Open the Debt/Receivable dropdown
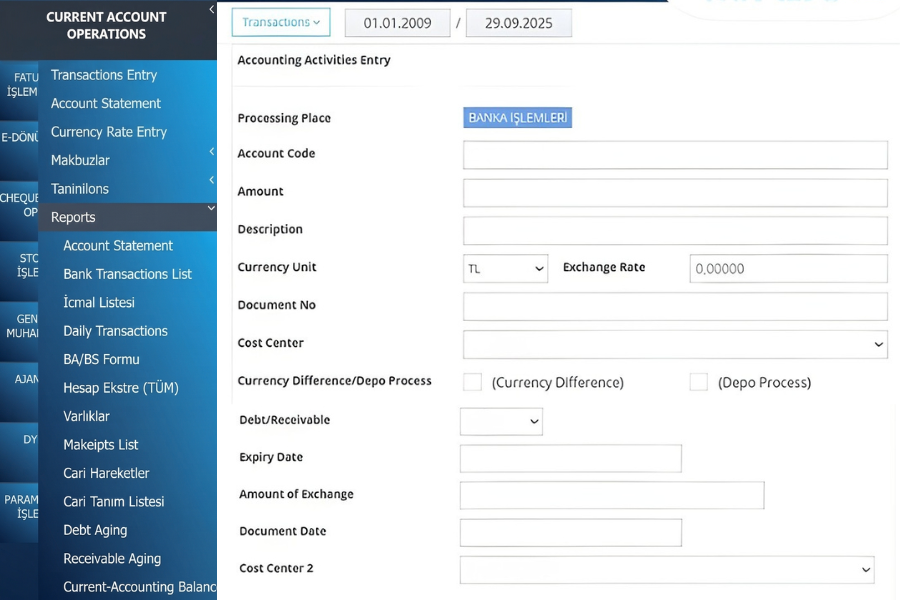Viewport: 900px width, 600px height. 501,421
